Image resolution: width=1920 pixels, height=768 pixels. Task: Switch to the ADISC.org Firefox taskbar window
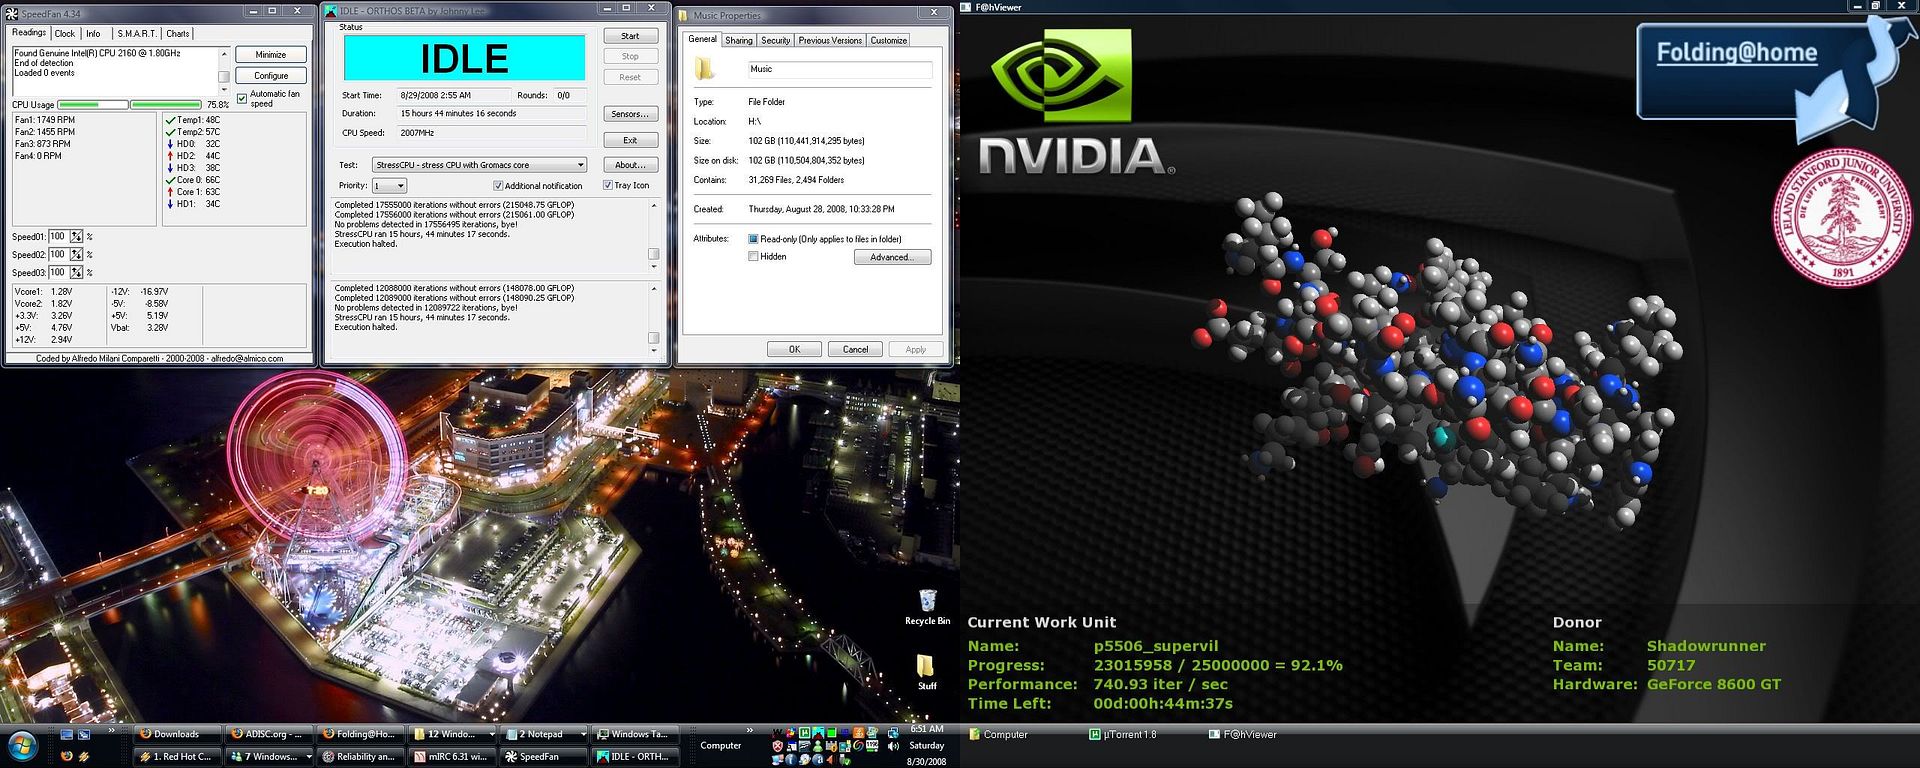click(270, 734)
